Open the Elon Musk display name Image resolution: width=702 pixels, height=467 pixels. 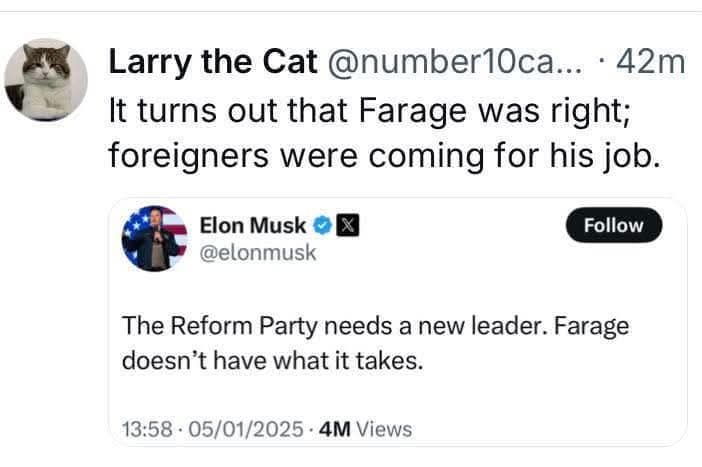[x=253, y=225]
